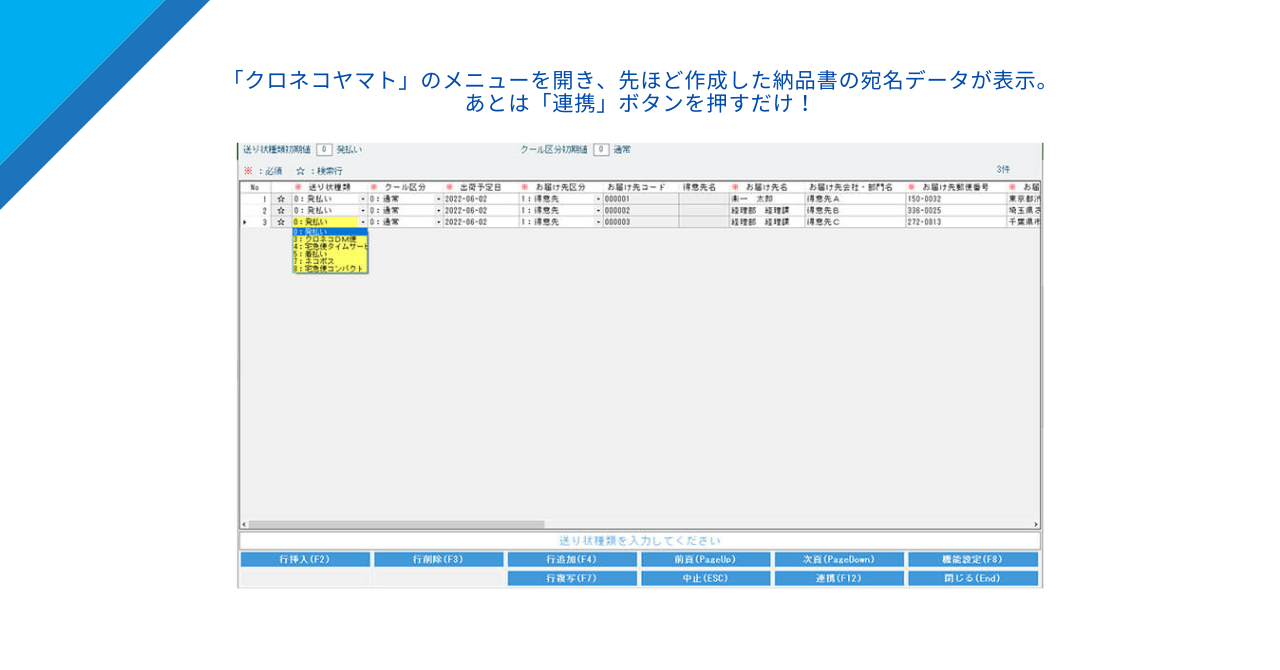Image resolution: width=1280 pixels, height=670 pixels.
Task: Click the company cell '得意先Ｃ'
Action: (x=855, y=222)
